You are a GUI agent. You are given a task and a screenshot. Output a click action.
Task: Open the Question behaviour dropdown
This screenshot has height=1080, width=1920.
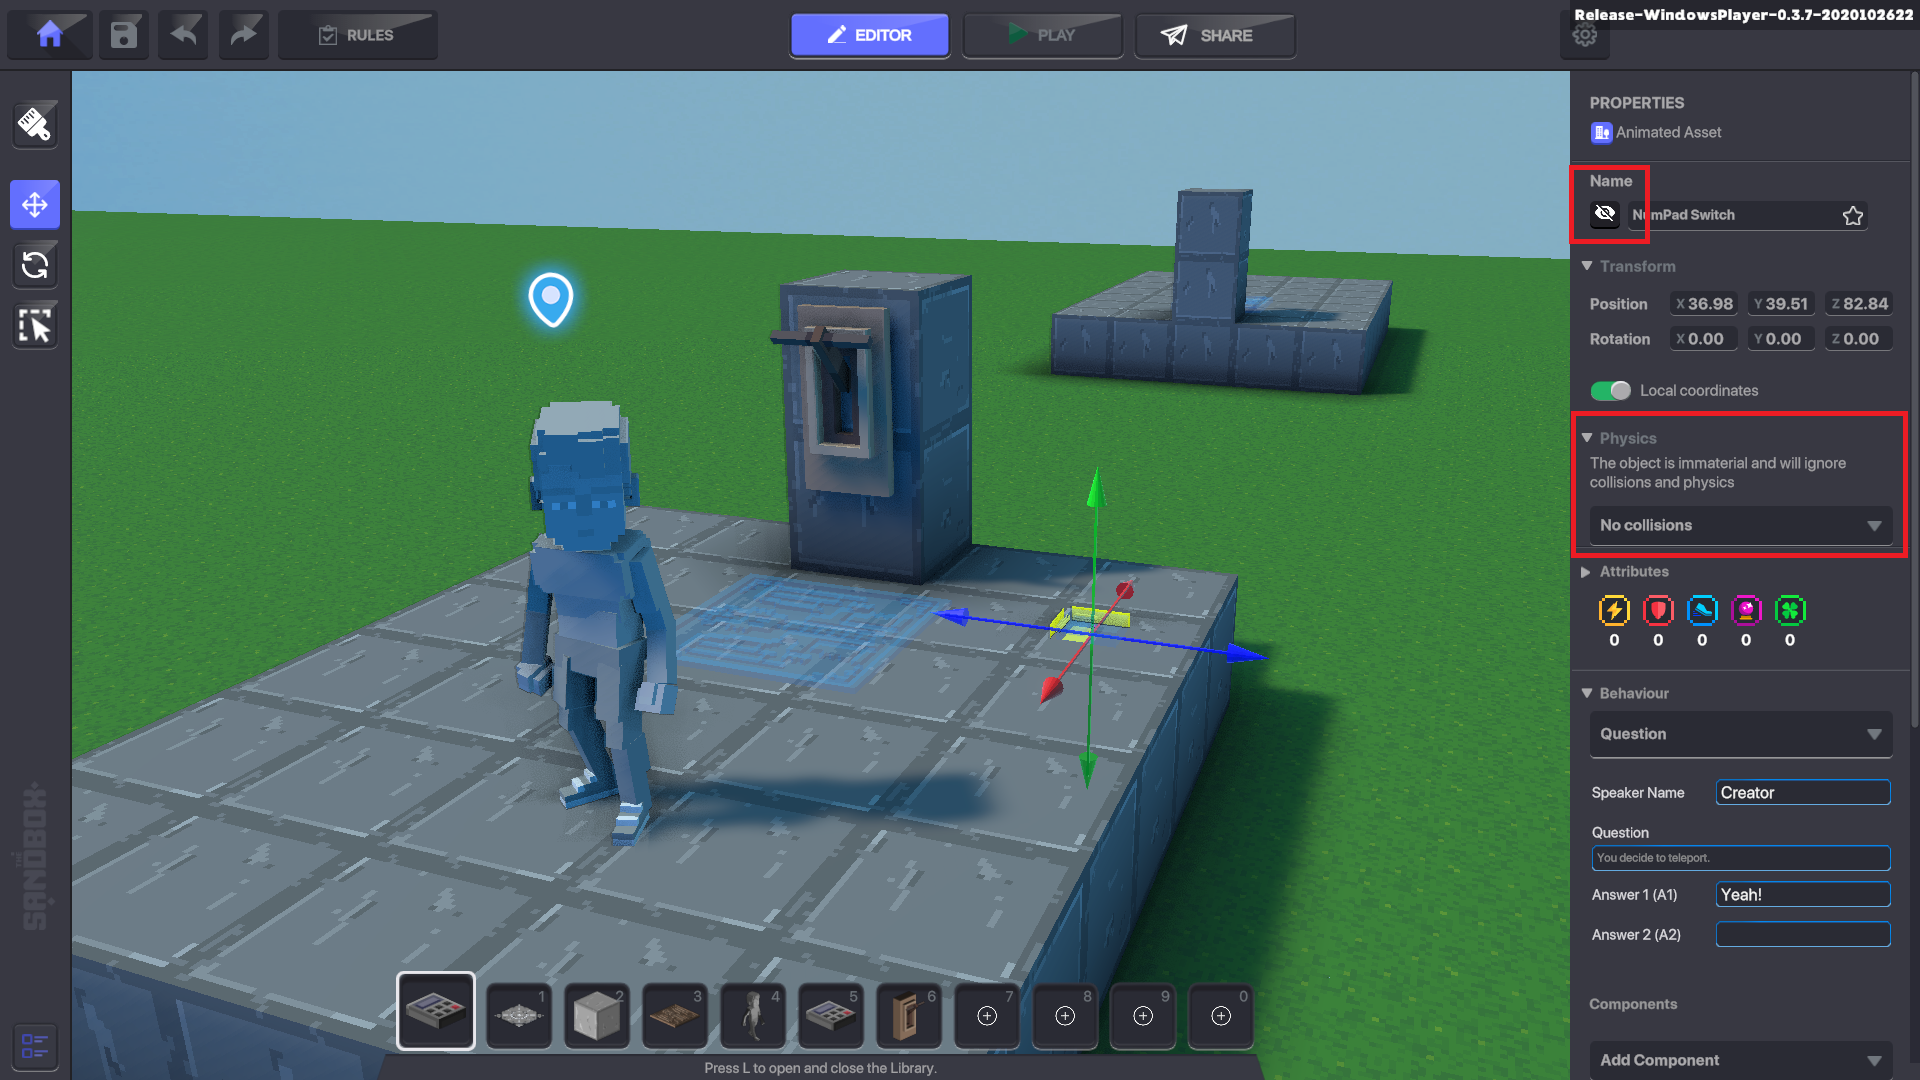[1740, 734]
